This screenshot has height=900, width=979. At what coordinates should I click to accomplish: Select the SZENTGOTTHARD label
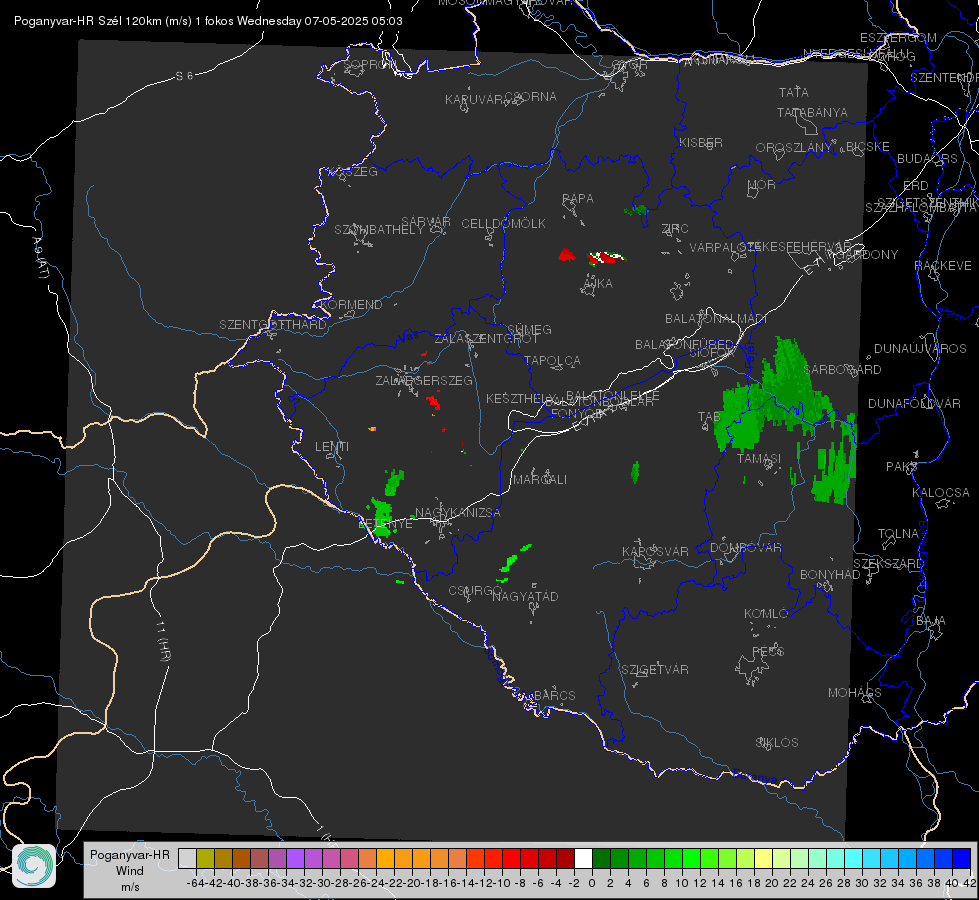coord(273,325)
